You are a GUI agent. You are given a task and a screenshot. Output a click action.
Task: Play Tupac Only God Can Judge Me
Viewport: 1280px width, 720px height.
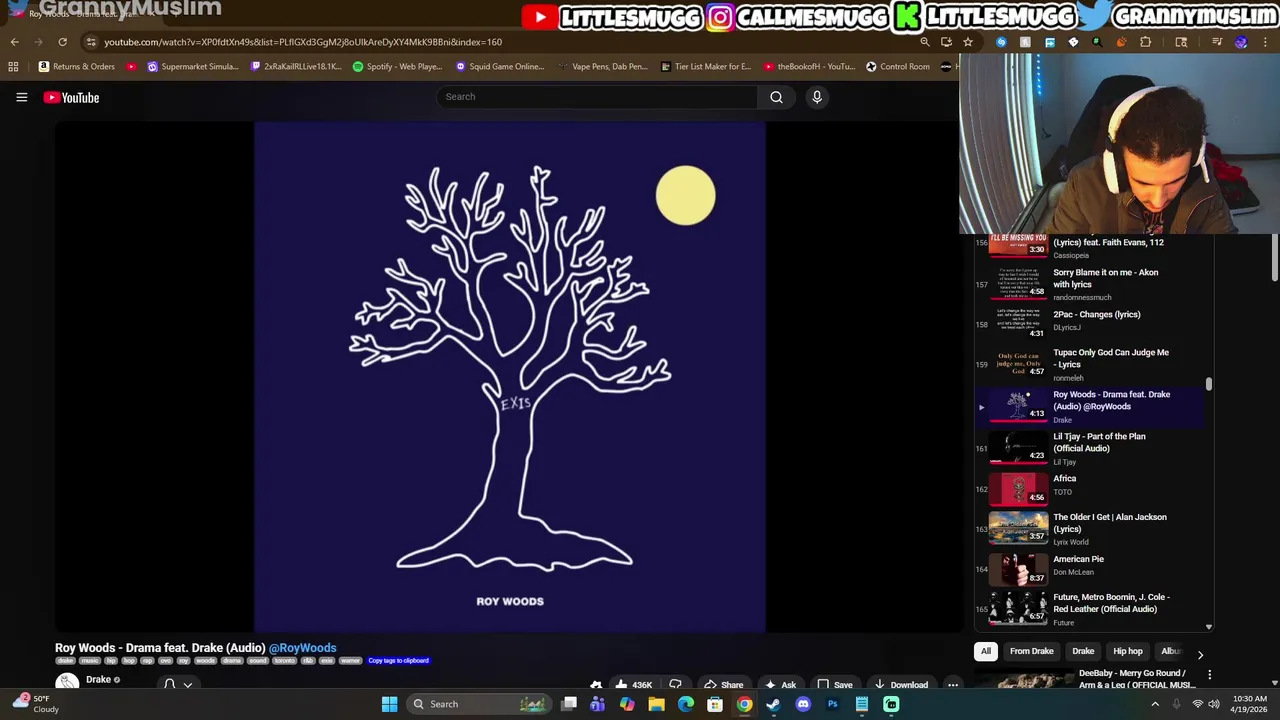click(x=1090, y=364)
